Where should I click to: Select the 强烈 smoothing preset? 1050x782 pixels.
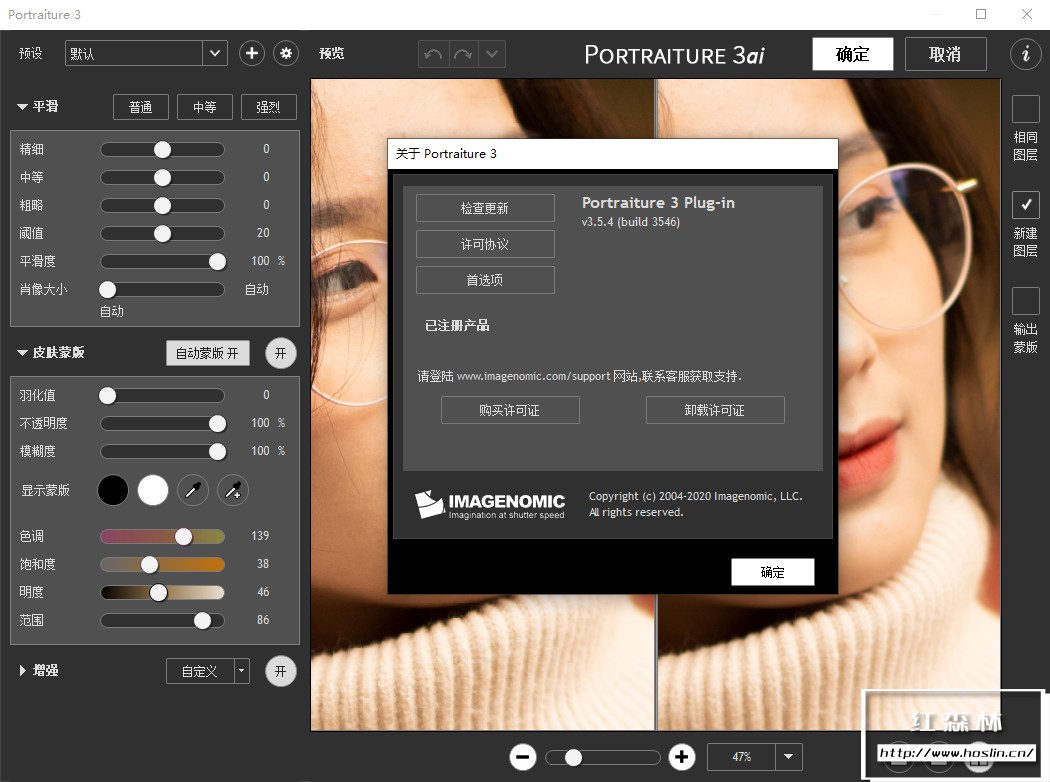coord(269,107)
